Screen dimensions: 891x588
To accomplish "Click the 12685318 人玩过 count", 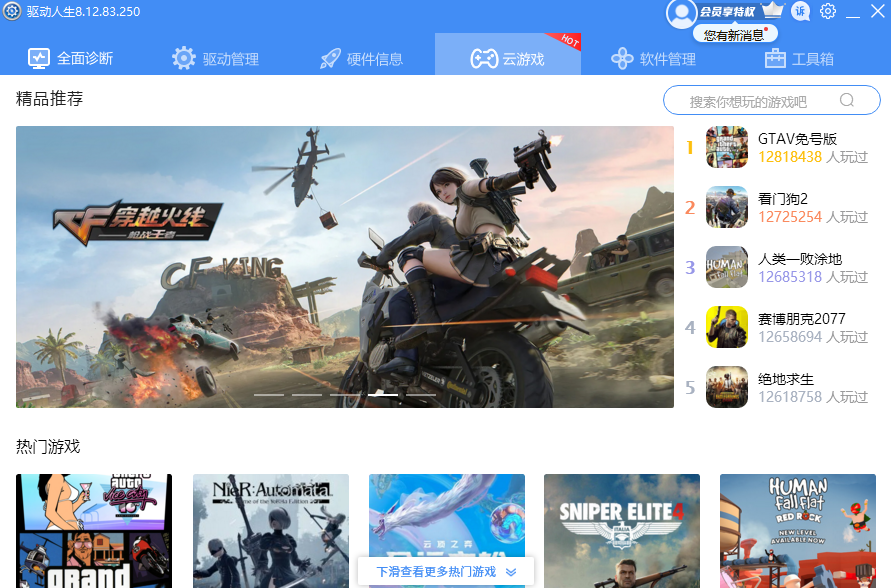I will pos(813,277).
